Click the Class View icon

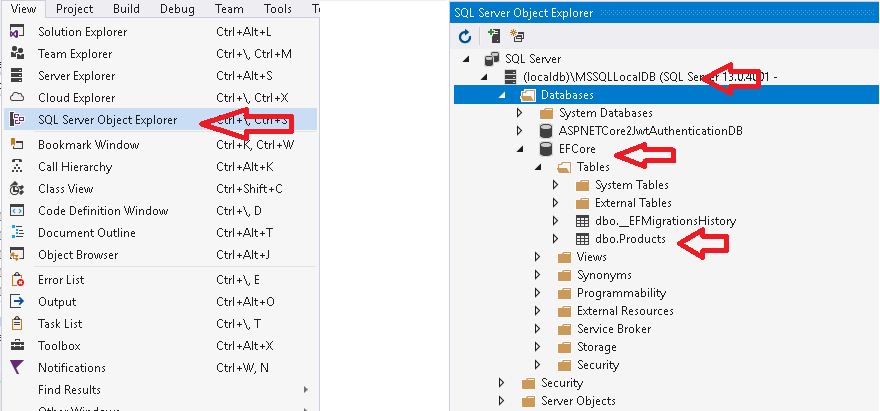point(17,189)
